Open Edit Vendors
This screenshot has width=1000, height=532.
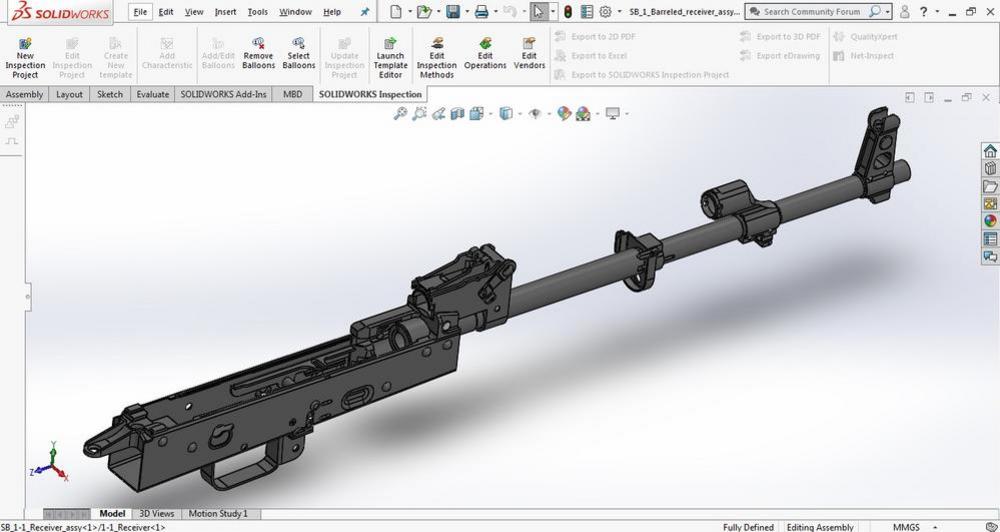click(529, 53)
